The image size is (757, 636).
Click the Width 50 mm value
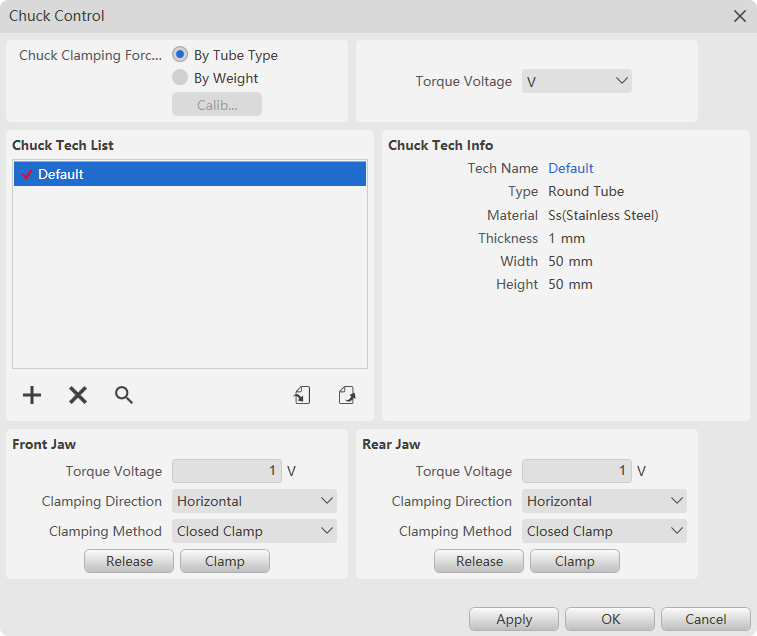[570, 261]
